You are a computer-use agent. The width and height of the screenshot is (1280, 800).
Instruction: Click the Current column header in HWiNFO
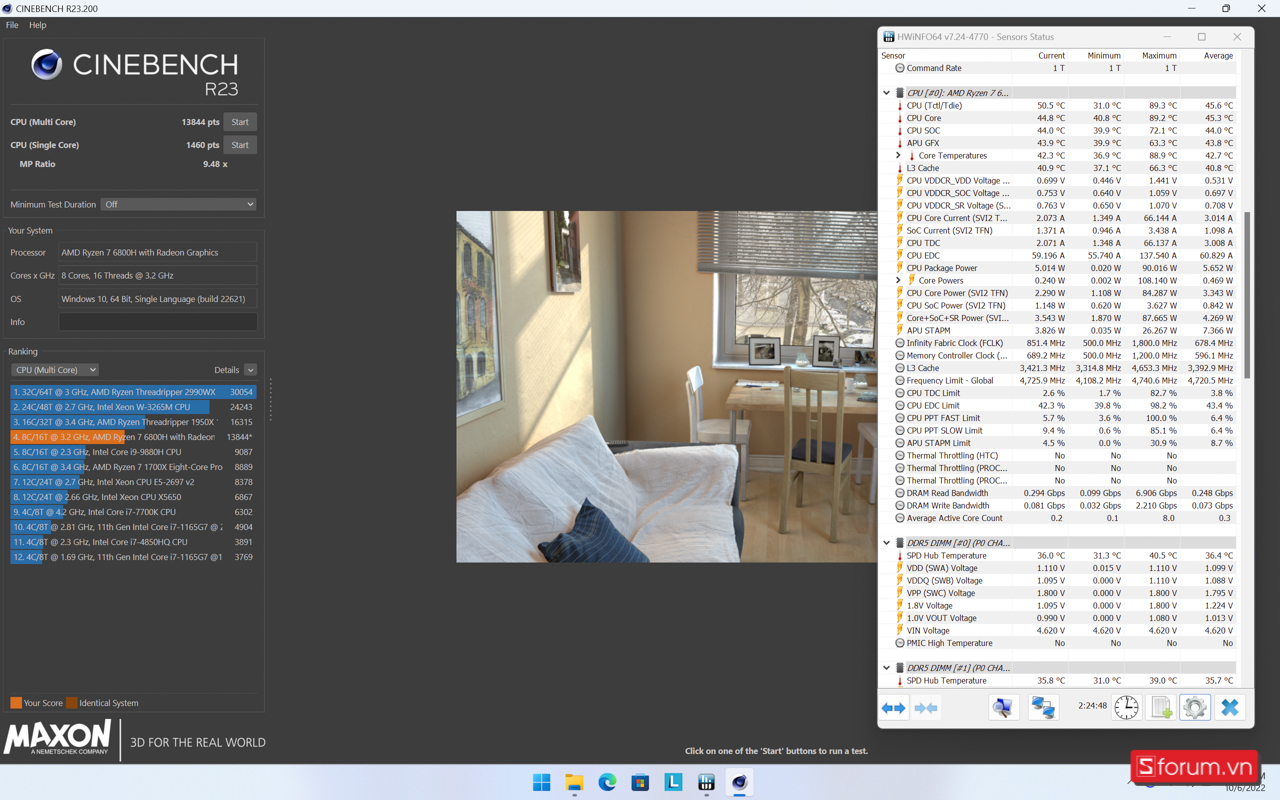click(x=1051, y=56)
